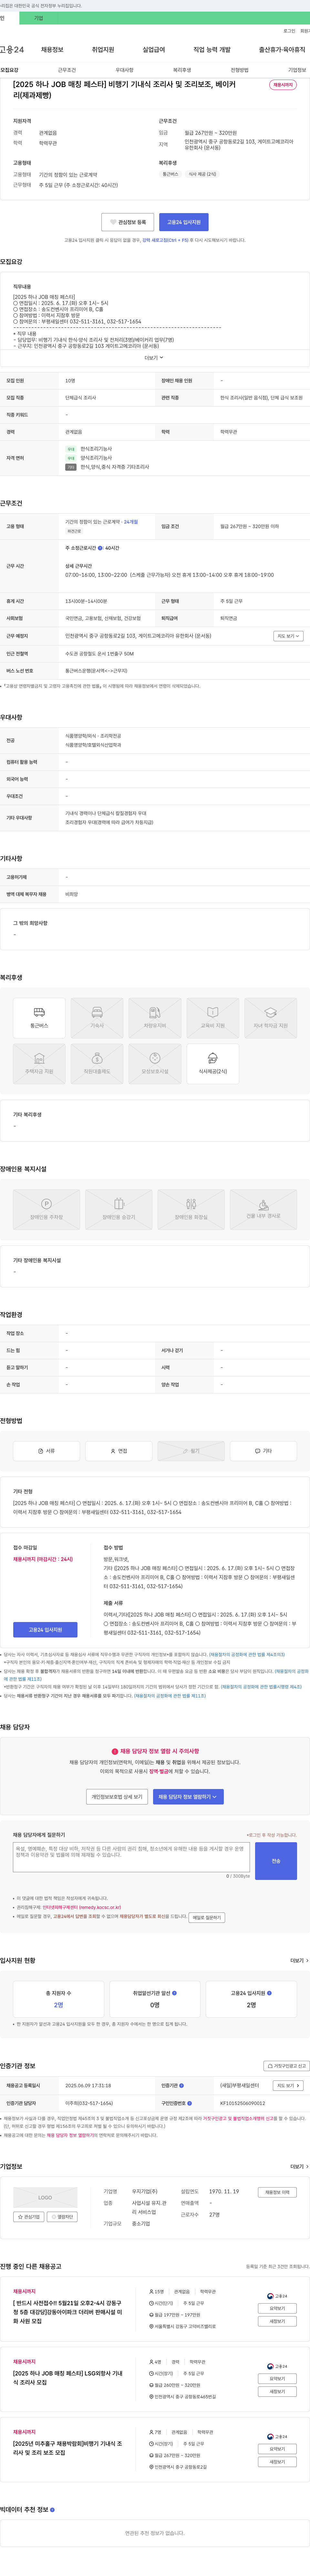310x2576 pixels.
Task: Click the 자녀 학자금 지원 icon
Action: coord(271,1018)
